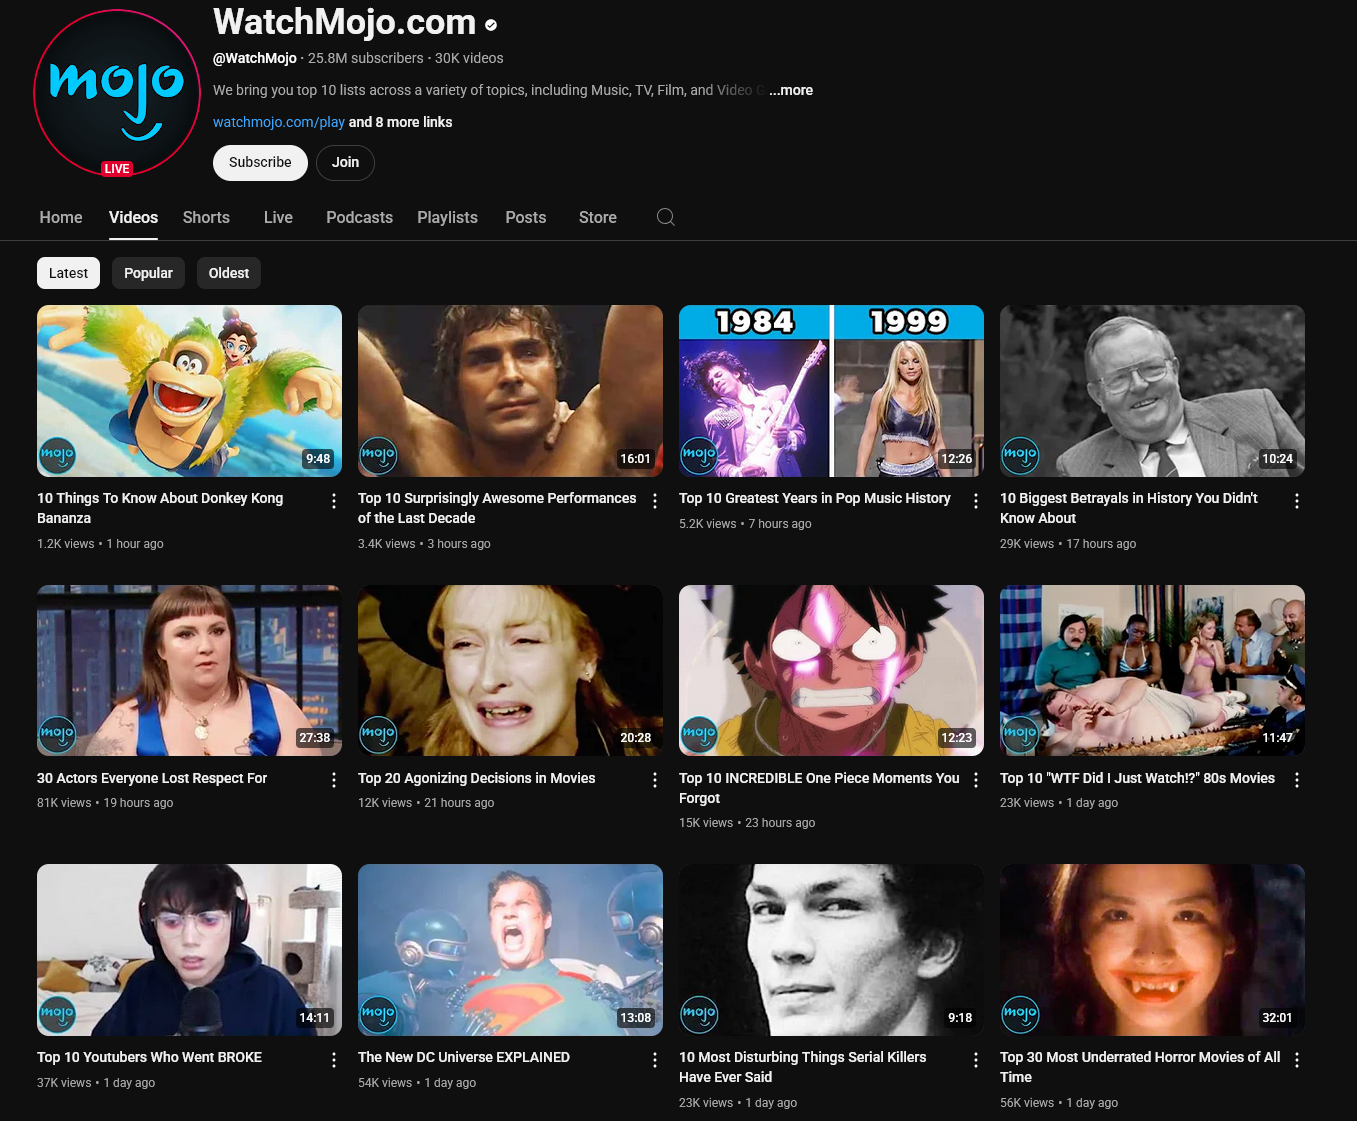
Task: Play the 13:08 DC Universe thumbnail
Action: [x=510, y=950]
